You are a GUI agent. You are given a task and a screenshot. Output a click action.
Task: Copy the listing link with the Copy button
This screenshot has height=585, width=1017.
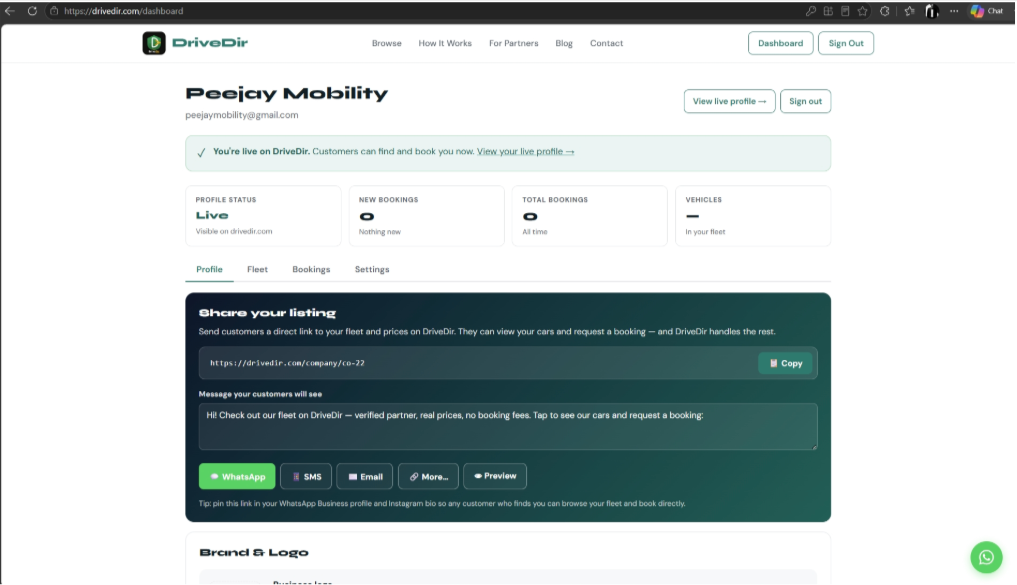point(785,363)
